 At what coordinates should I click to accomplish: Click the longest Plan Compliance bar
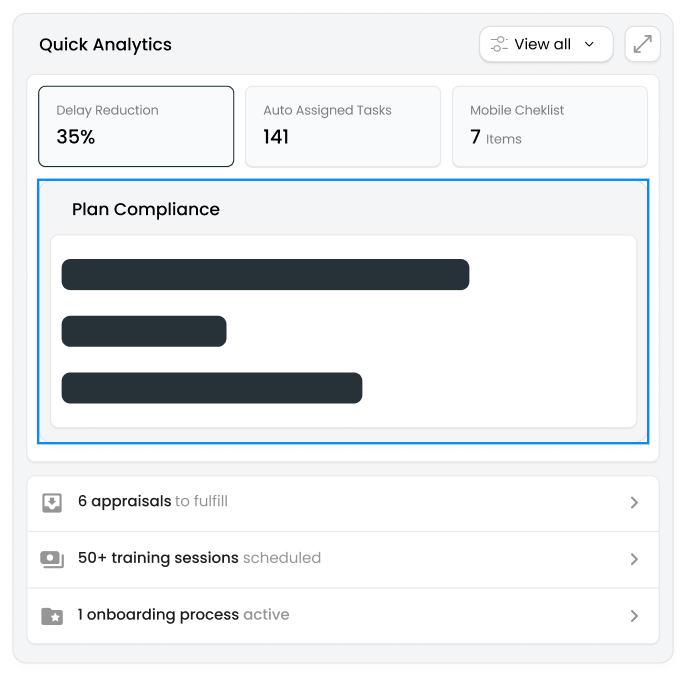point(265,275)
